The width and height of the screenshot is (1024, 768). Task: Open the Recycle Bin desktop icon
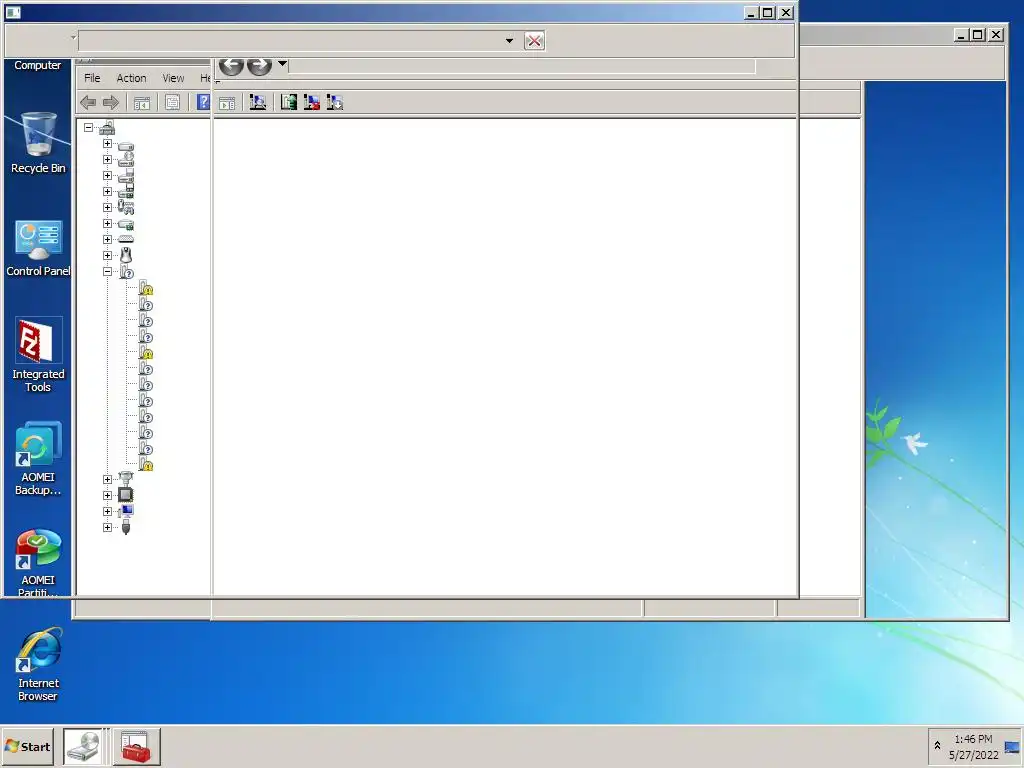[38, 142]
